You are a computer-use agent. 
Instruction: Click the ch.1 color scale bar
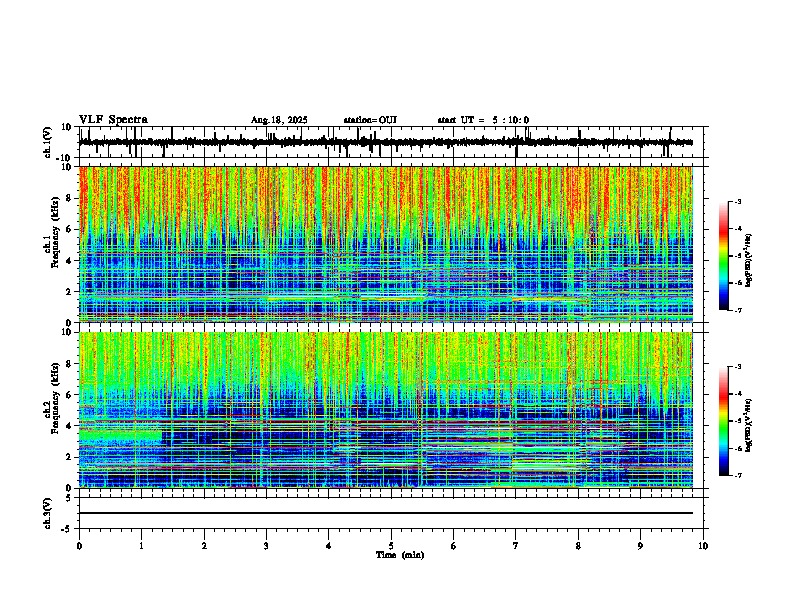click(x=724, y=256)
